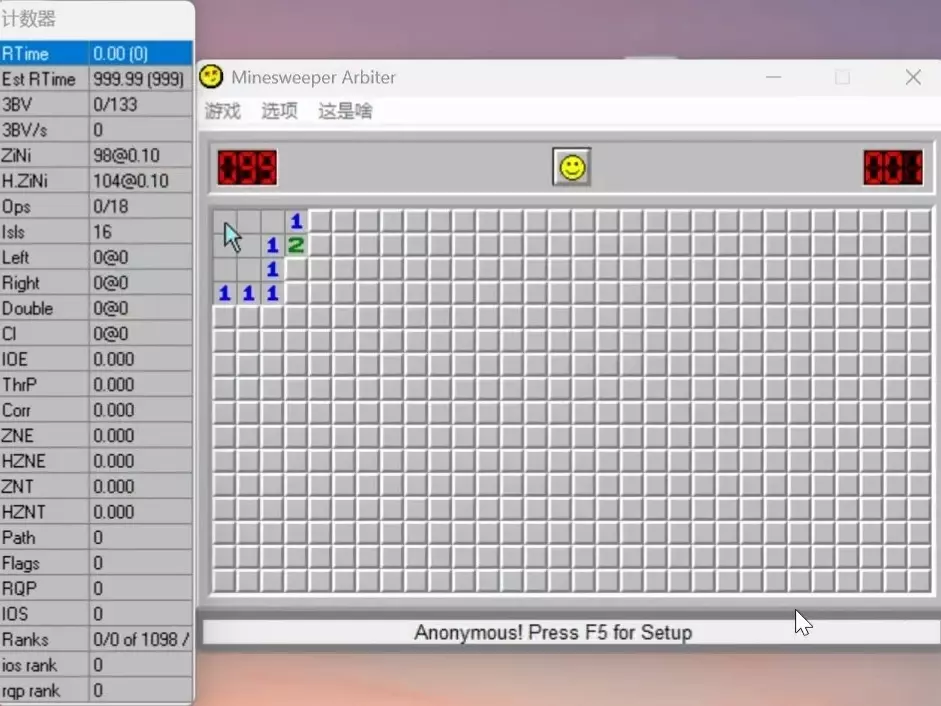The image size is (941, 706).
Task: Click the smiley face reset button
Action: coord(571,167)
